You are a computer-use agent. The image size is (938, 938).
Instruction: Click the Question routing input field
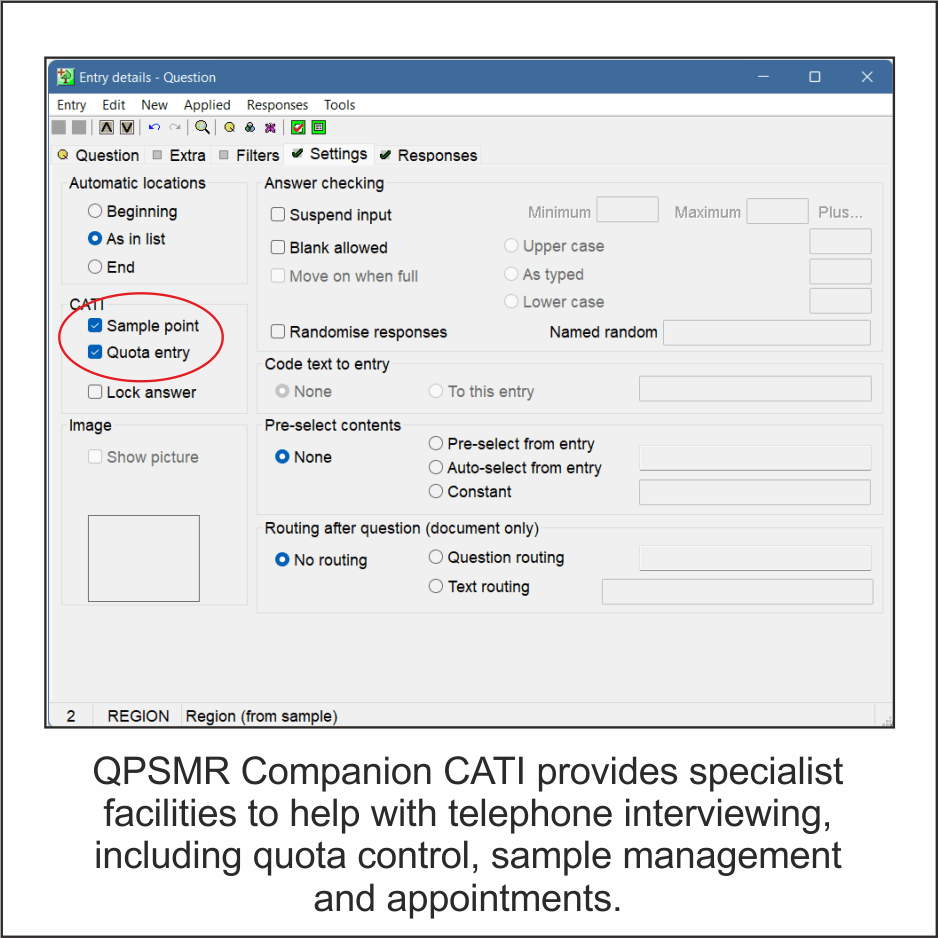(755, 558)
